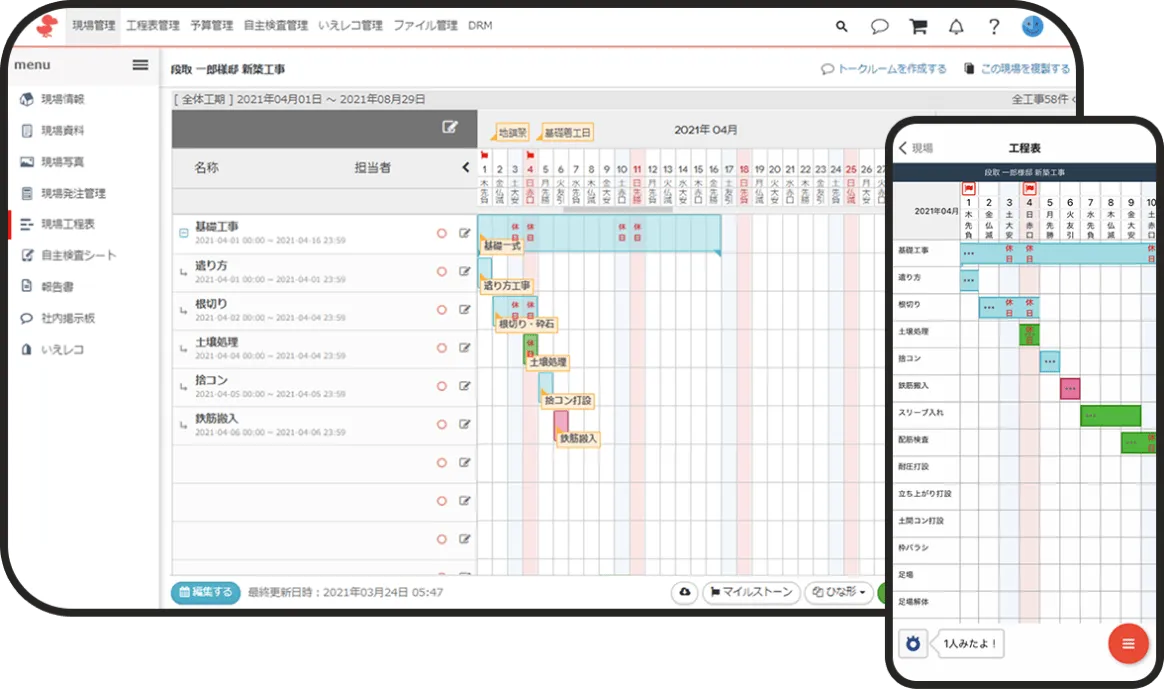
Task: Open the chat bubble icon in header
Action: pyautogui.click(x=879, y=27)
